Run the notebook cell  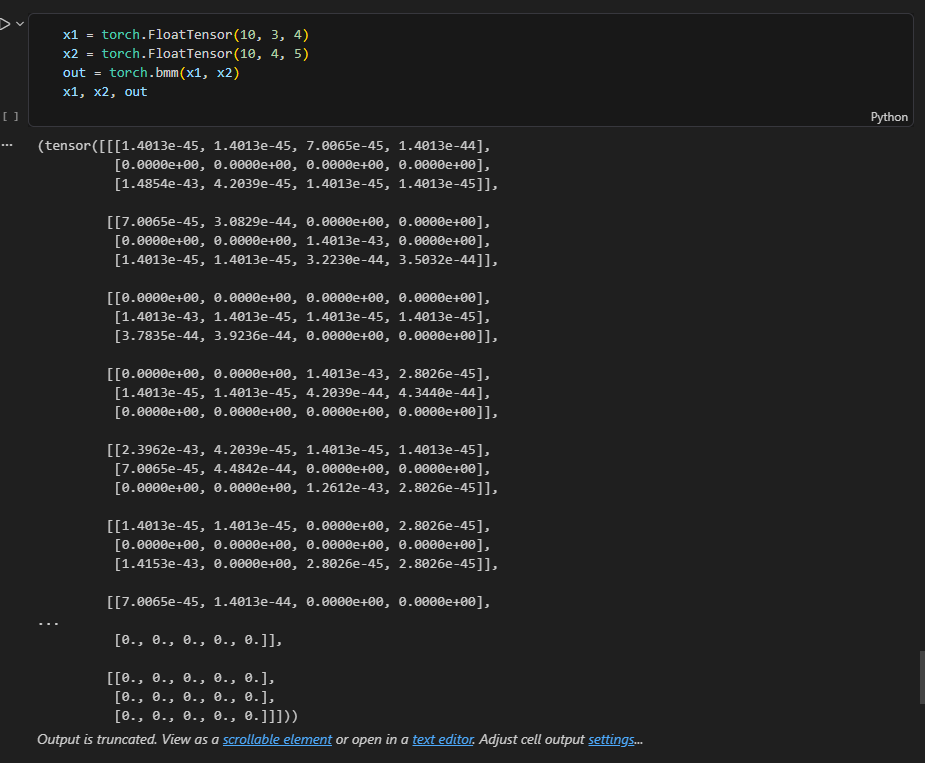click(x=5, y=24)
